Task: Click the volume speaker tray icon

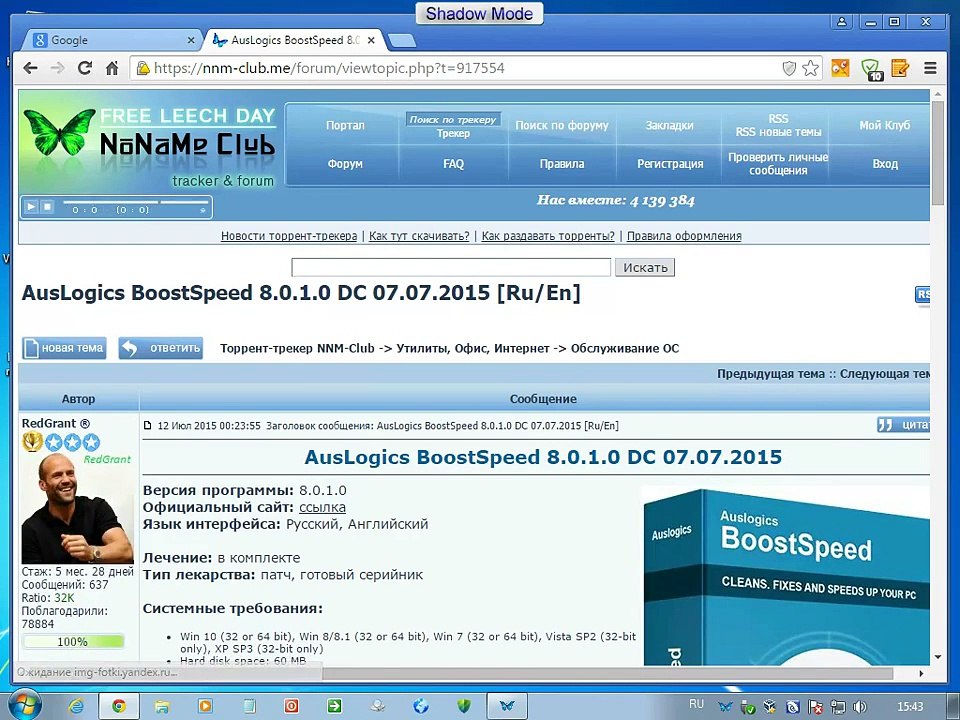Action: [860, 707]
